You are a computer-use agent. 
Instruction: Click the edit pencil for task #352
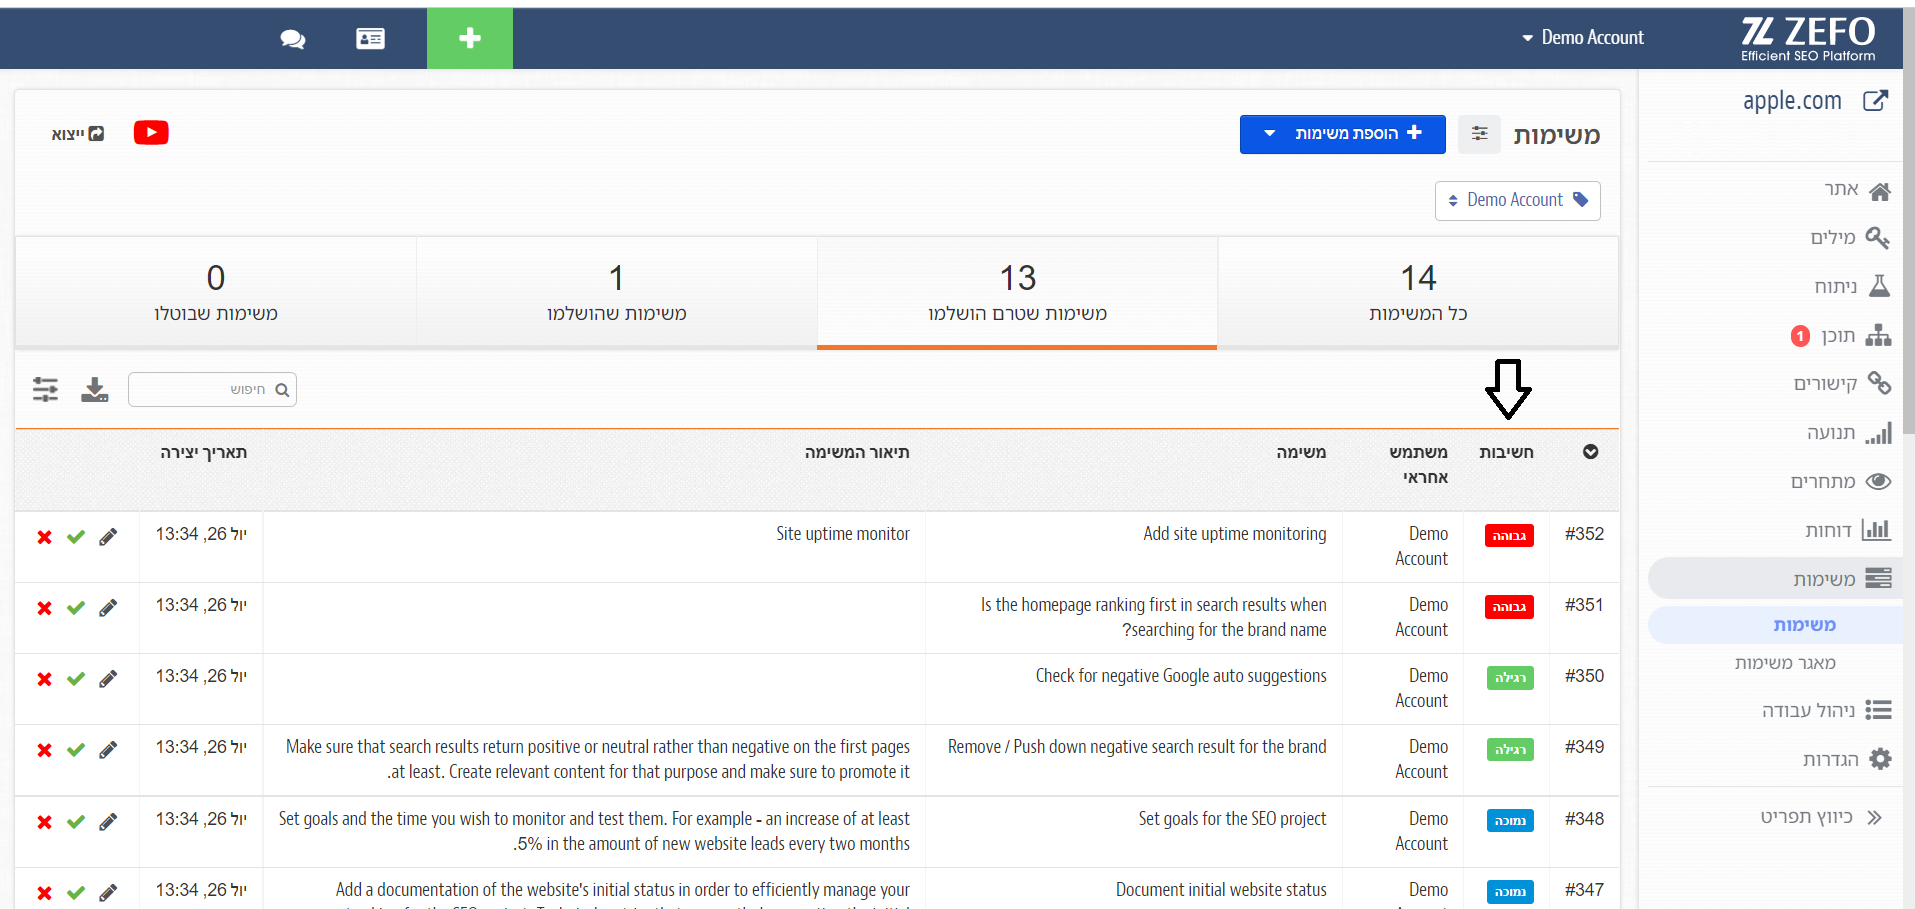click(x=108, y=537)
